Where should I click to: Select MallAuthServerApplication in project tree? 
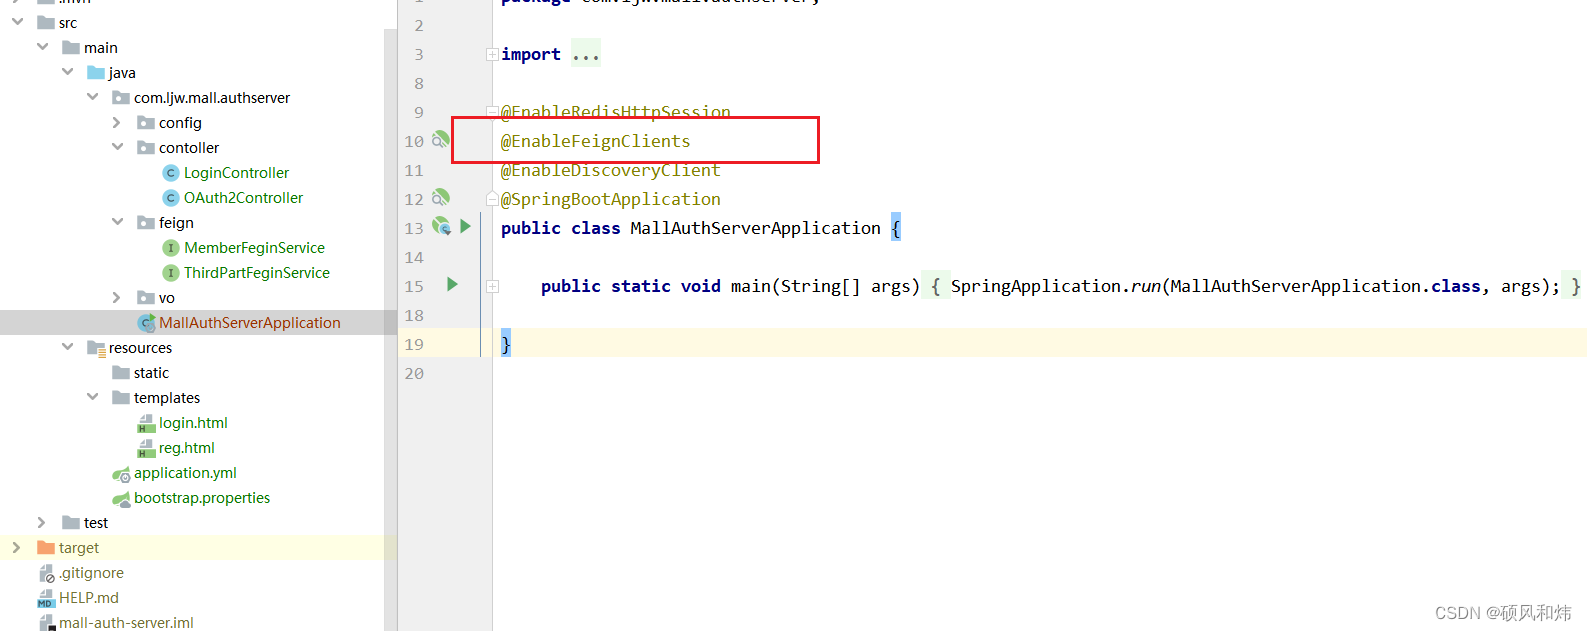point(250,322)
